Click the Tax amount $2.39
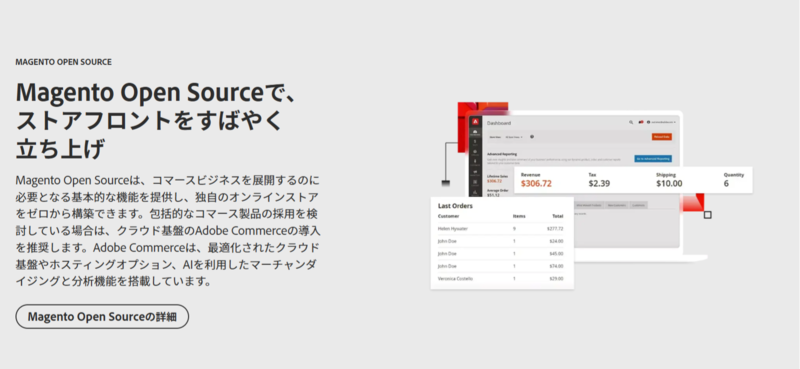The image size is (800, 369). [599, 183]
